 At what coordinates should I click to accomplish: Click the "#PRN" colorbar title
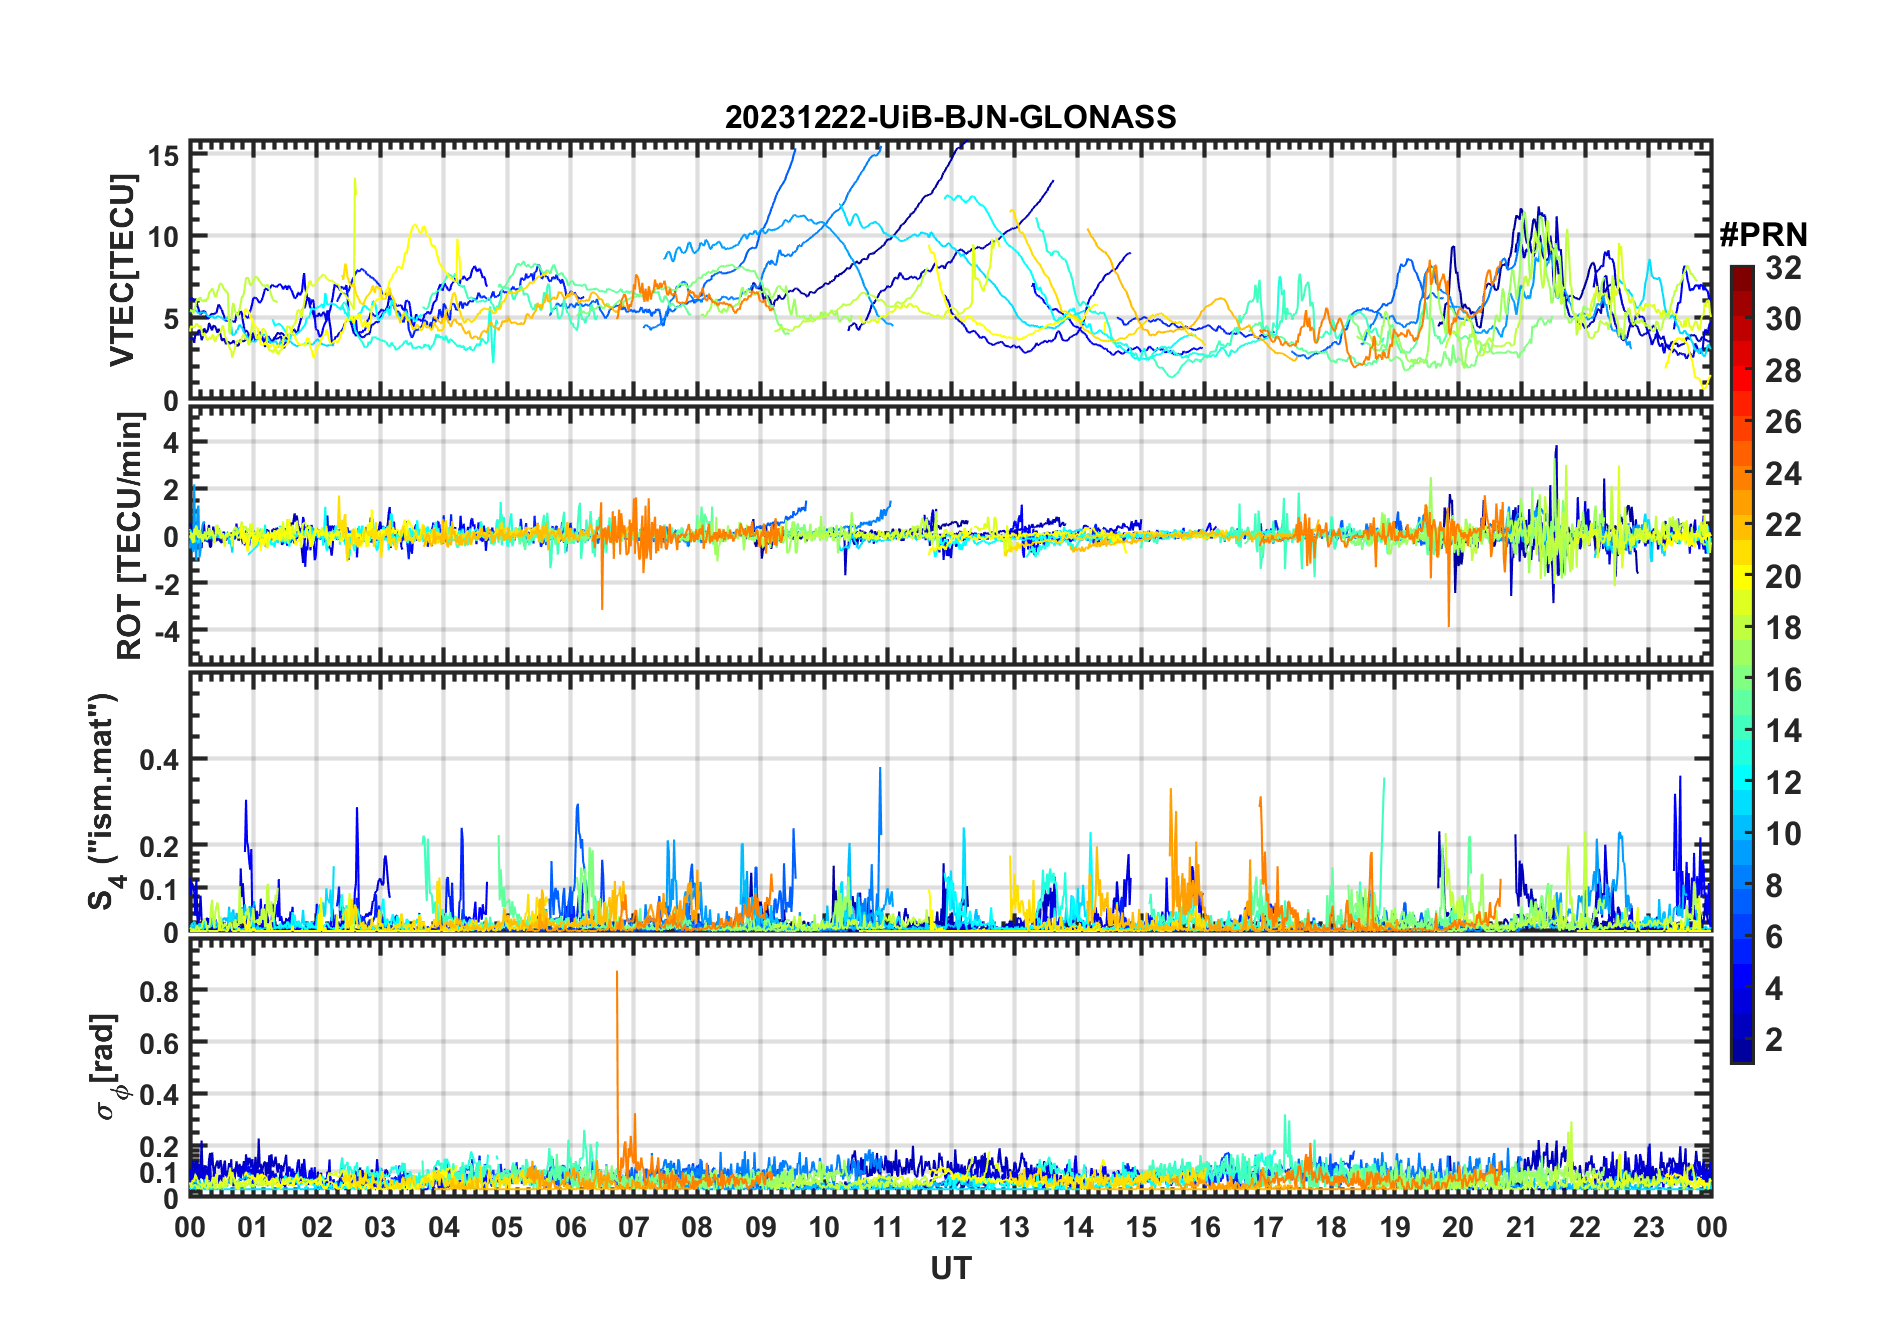1763,235
